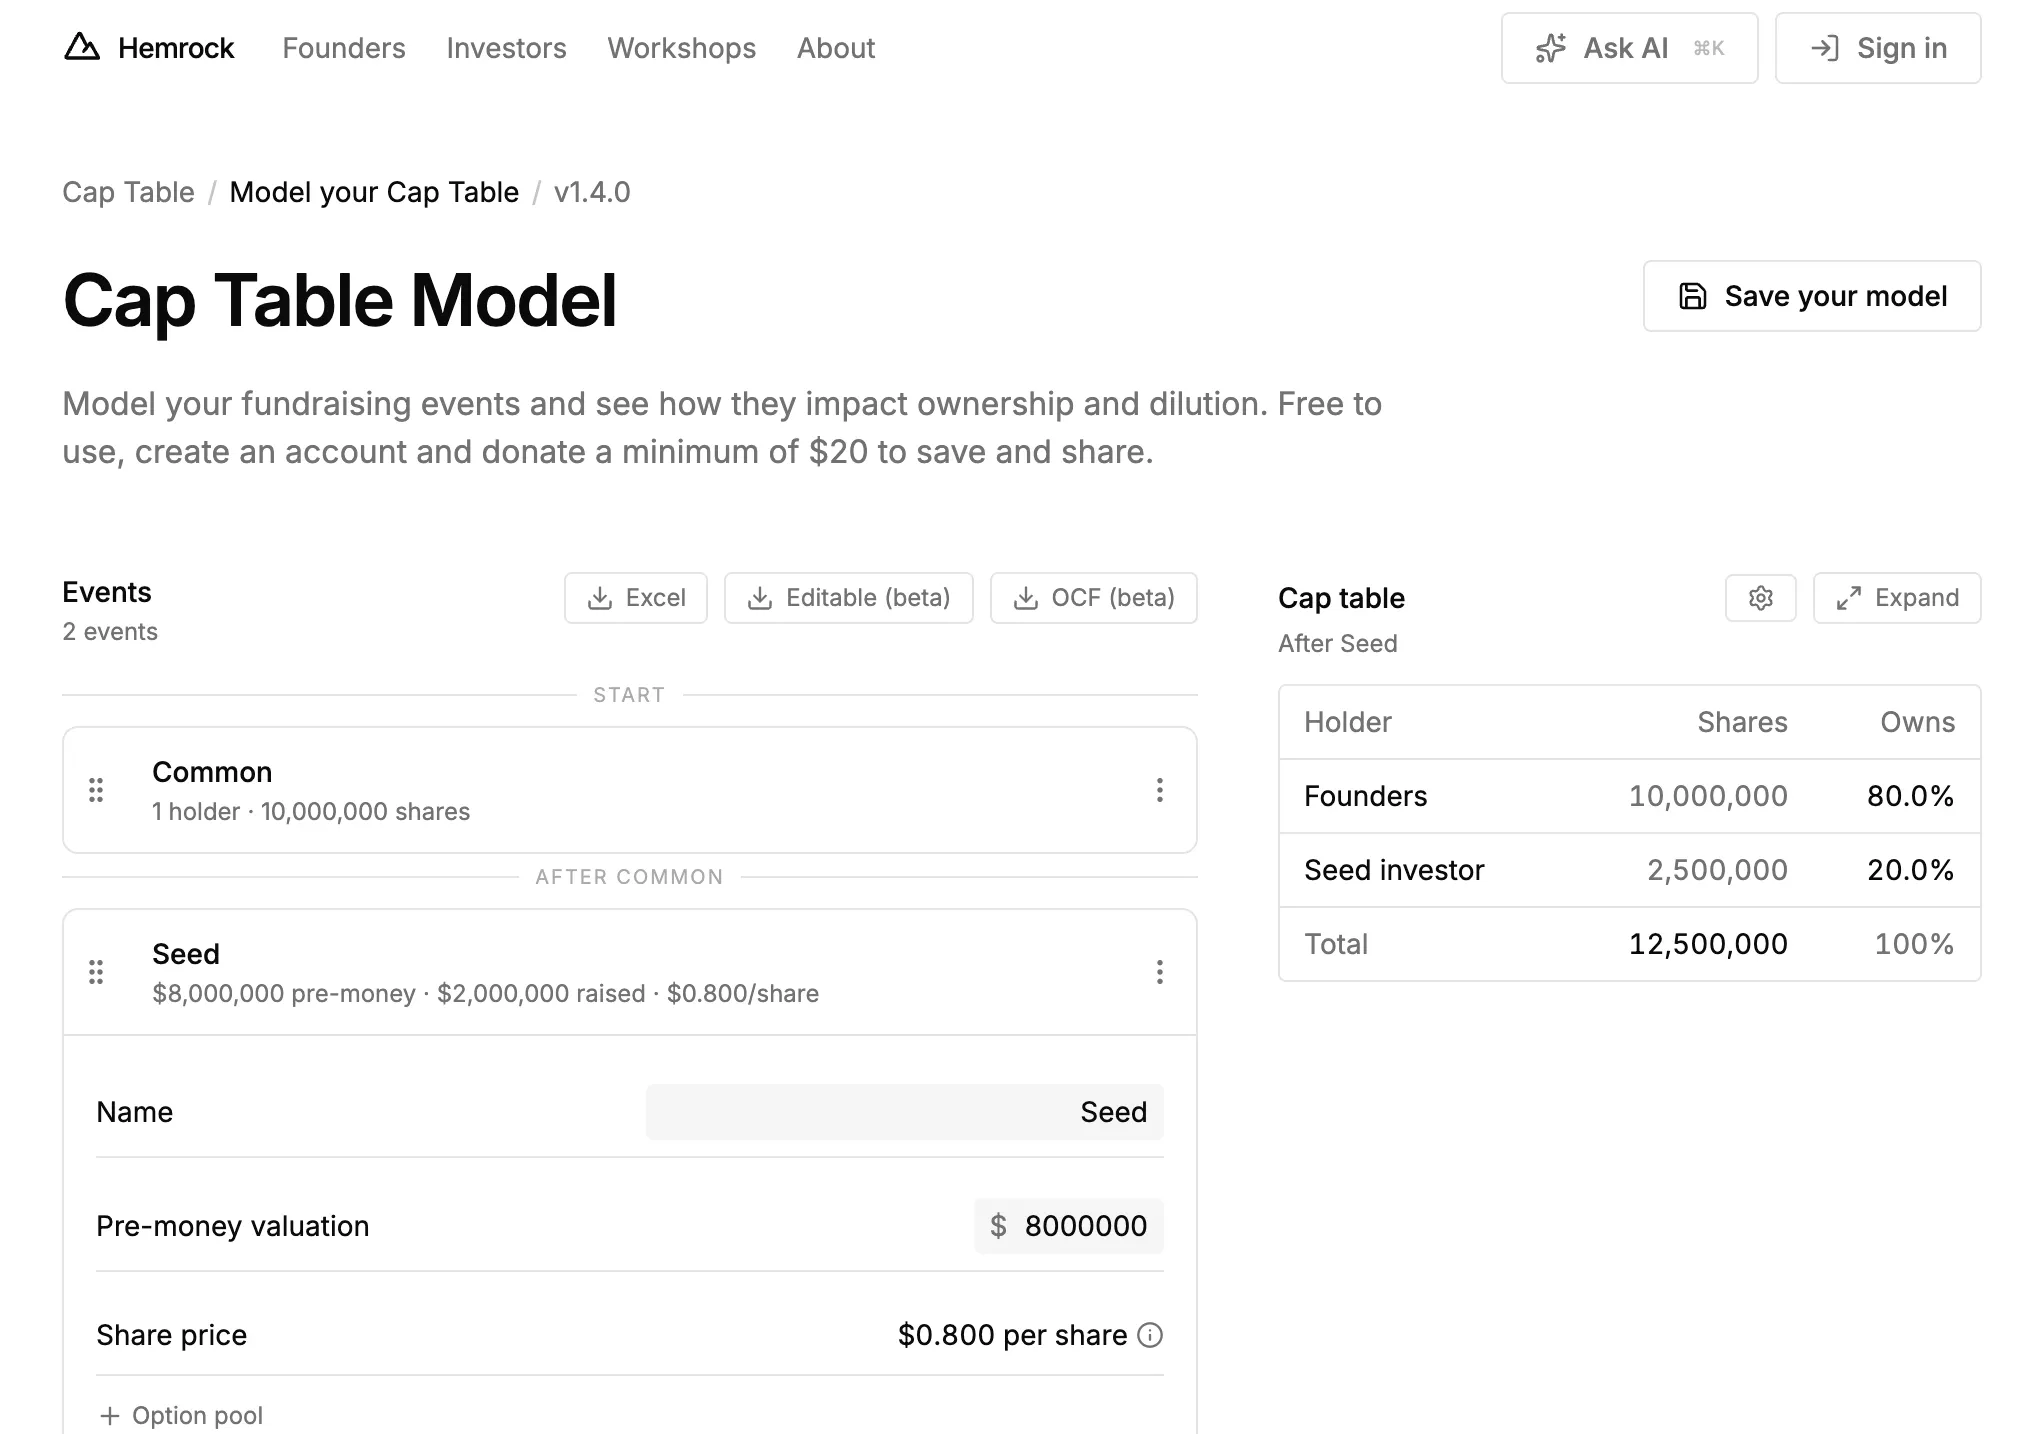Edit the Pre-money valuation field
The width and height of the screenshot is (2036, 1434).
point(1069,1226)
